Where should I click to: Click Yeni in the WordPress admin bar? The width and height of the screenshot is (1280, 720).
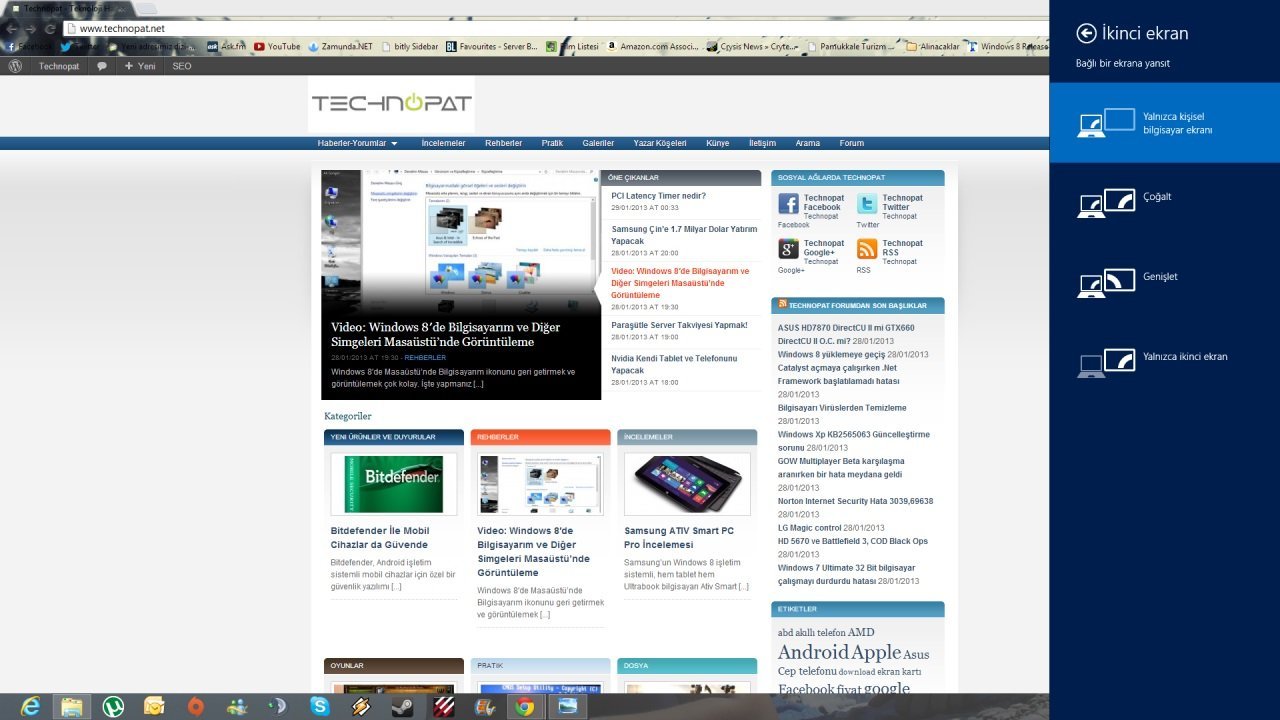click(140, 66)
